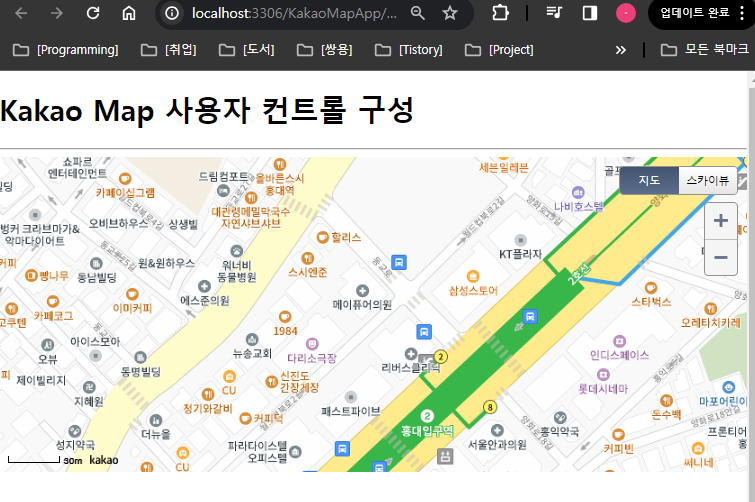
Task: Click the localhost address bar URL
Action: click(x=294, y=13)
